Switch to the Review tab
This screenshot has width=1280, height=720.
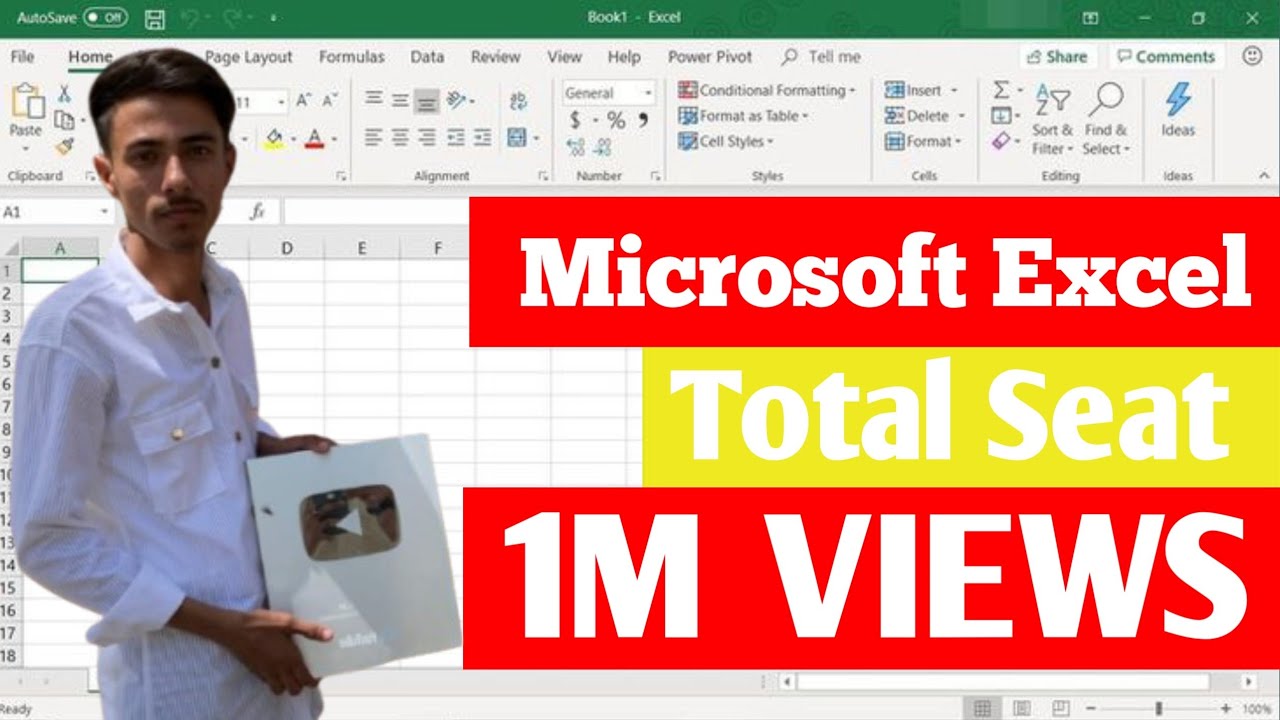(x=496, y=57)
